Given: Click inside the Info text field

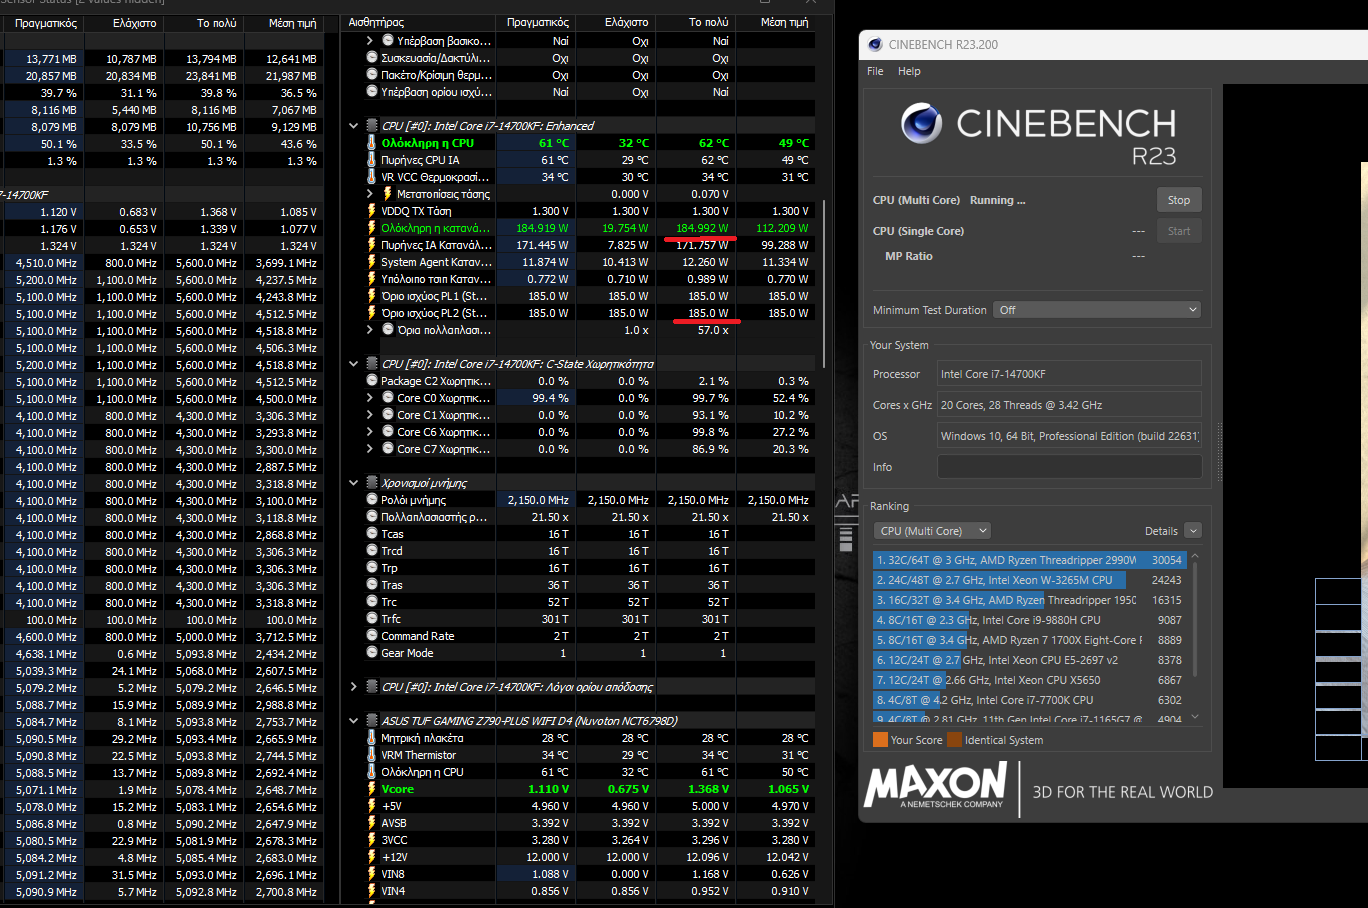Looking at the screenshot, I should click(x=1069, y=467).
